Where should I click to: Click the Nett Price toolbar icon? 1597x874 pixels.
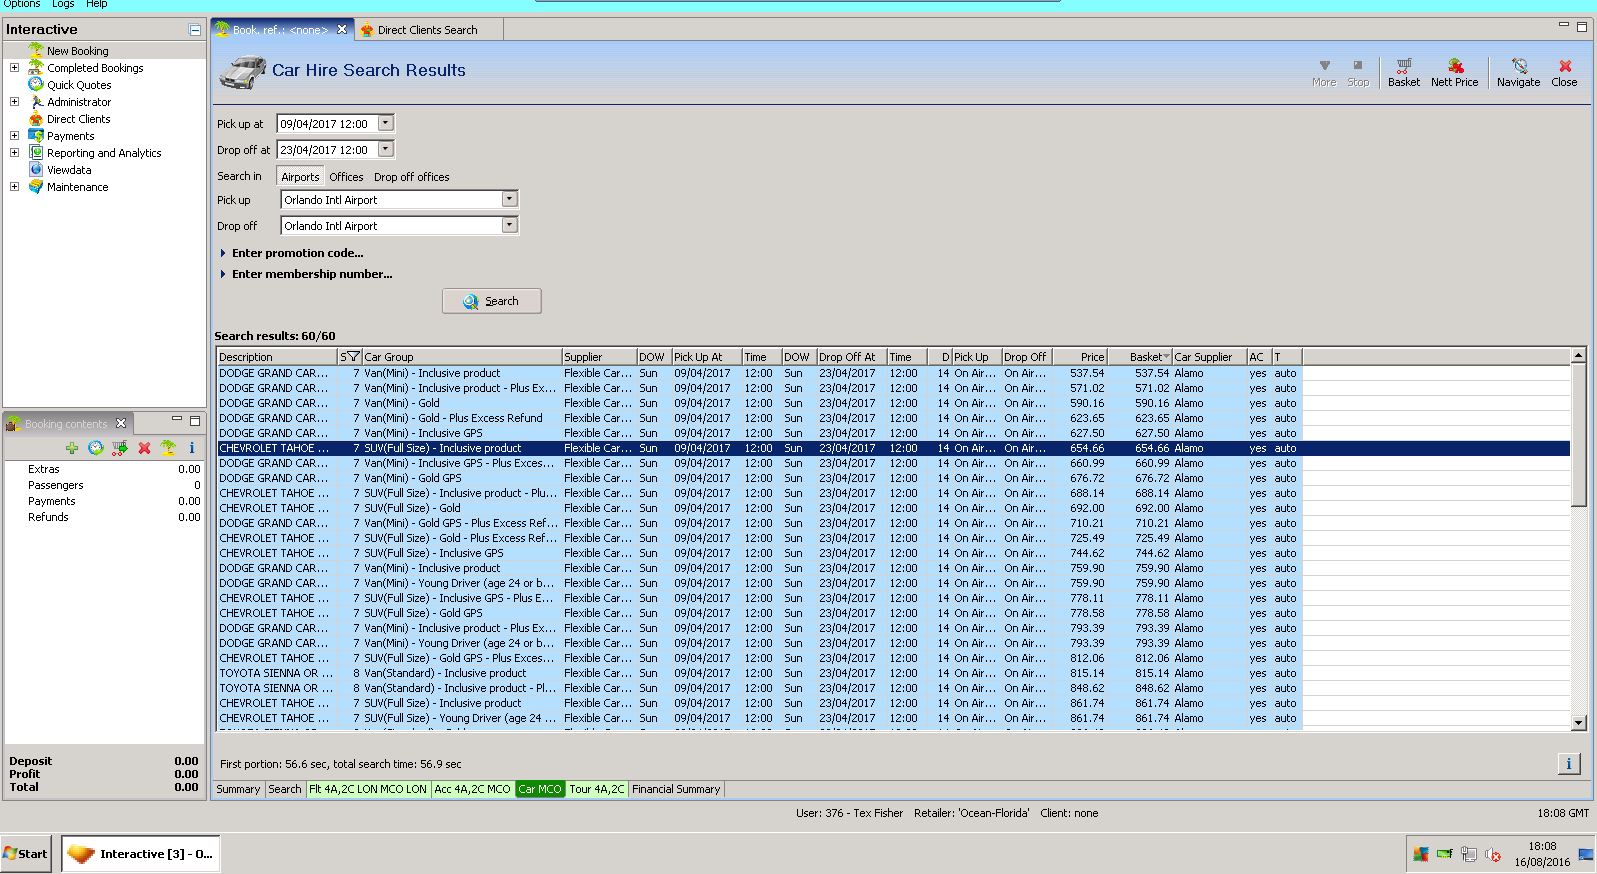(1454, 72)
